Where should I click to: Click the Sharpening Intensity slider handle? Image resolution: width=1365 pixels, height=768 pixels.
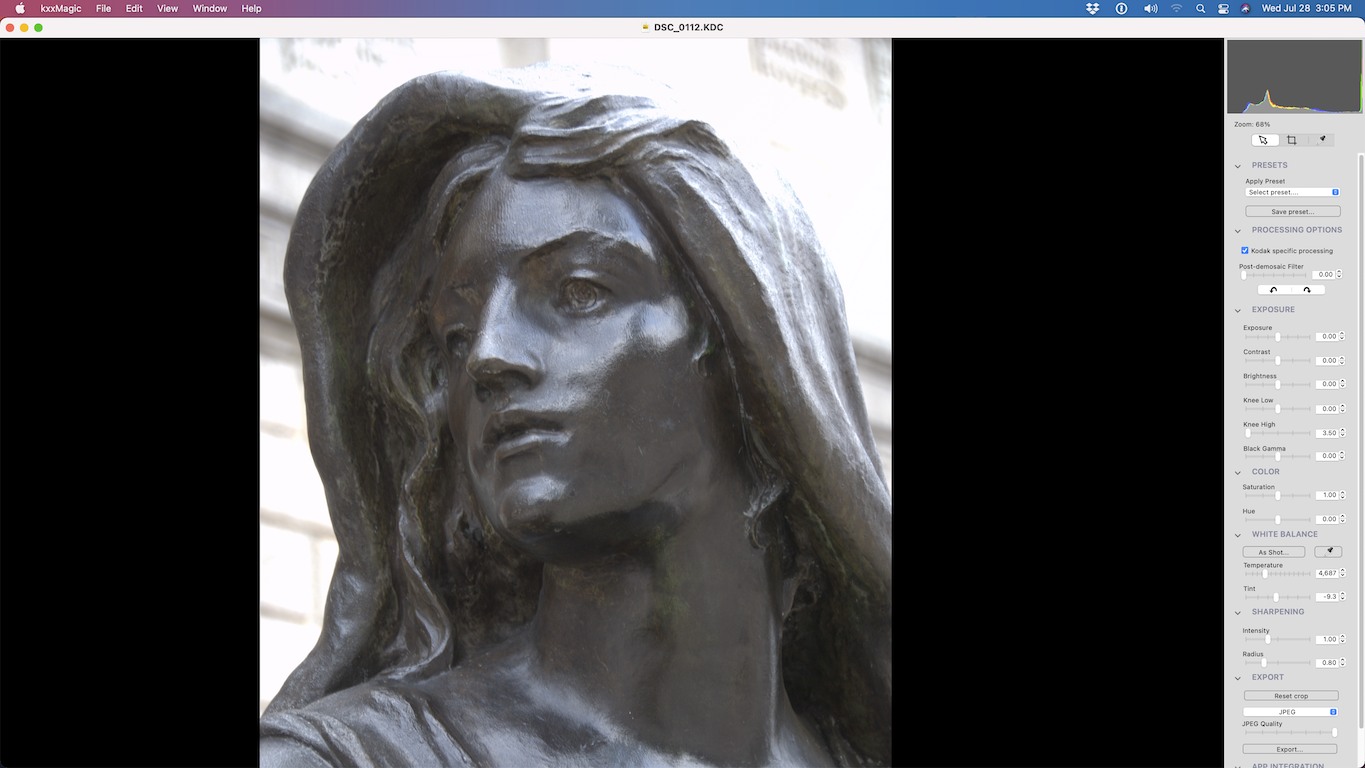point(1267,640)
